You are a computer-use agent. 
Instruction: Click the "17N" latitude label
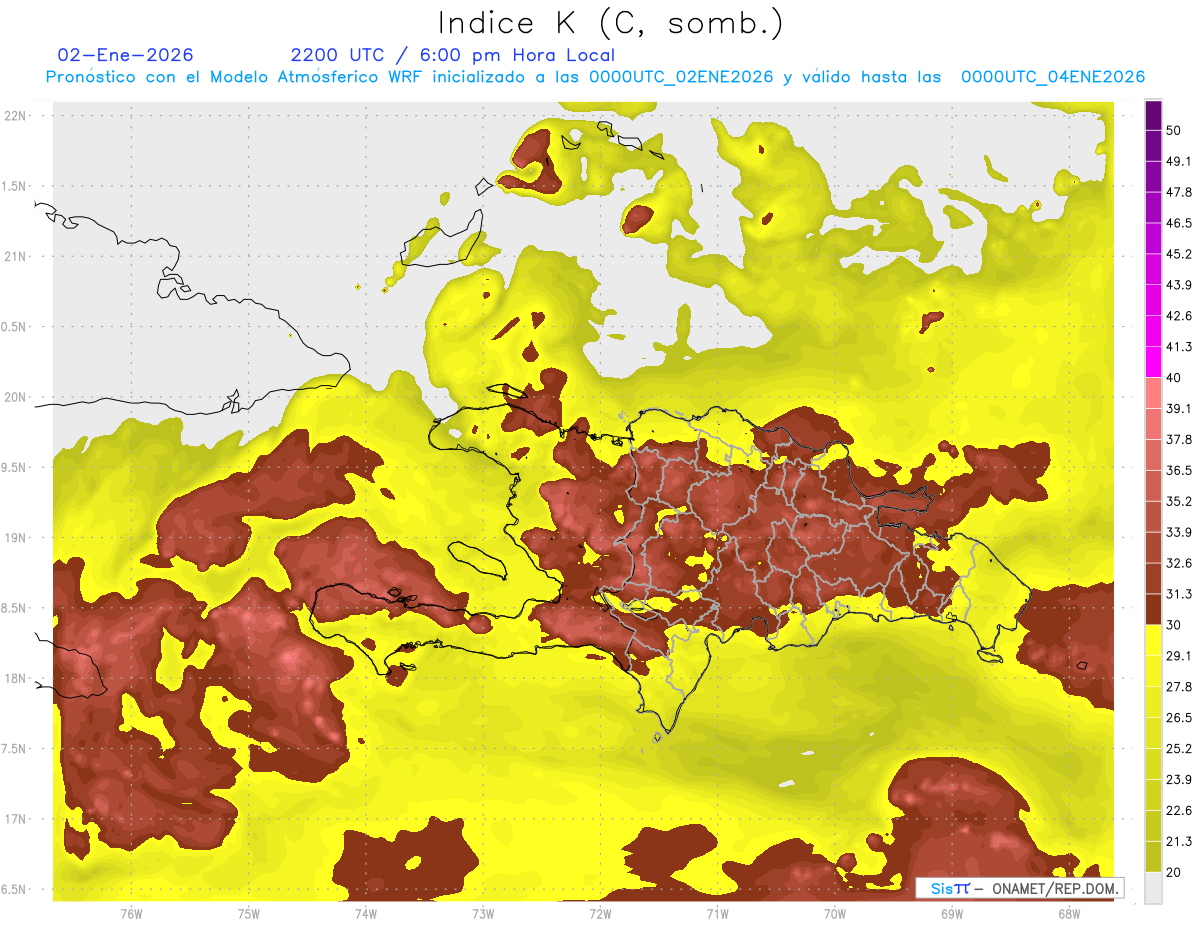pyautogui.click(x=16, y=819)
